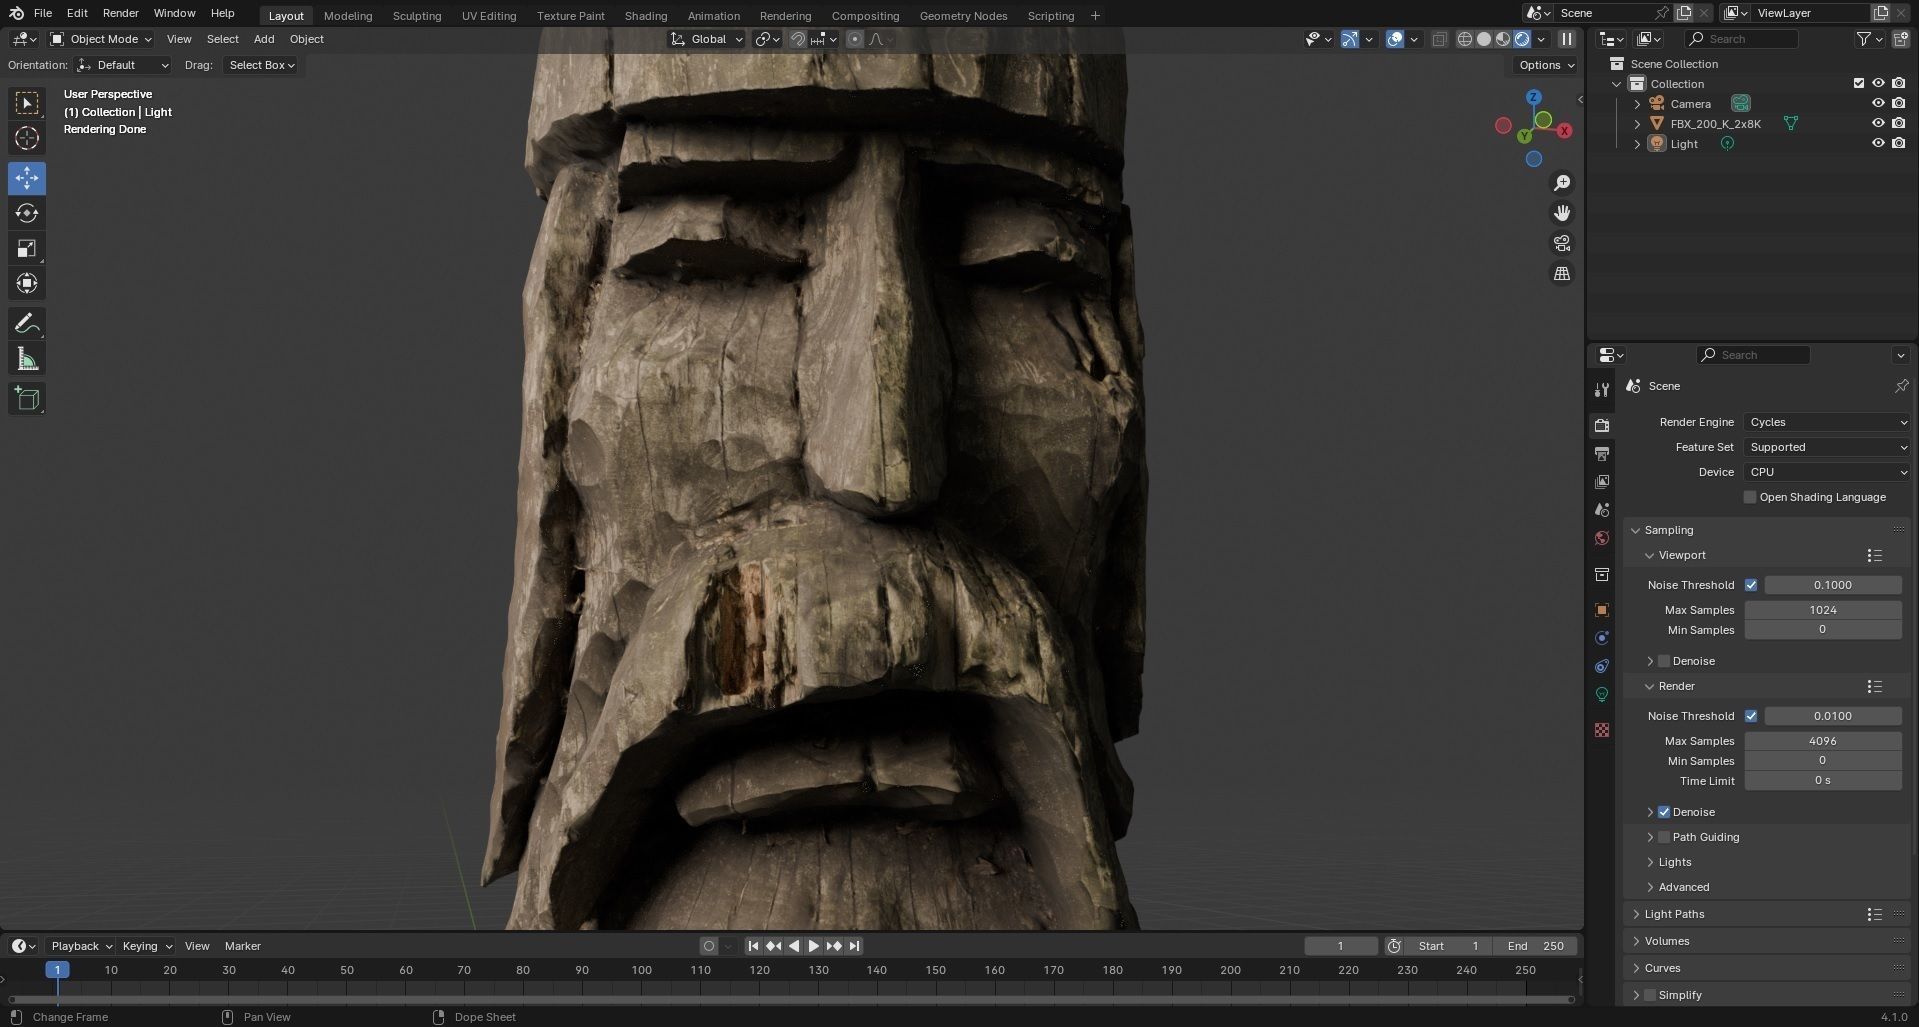
Task: Open the View Layer properties tab
Action: point(1602,481)
